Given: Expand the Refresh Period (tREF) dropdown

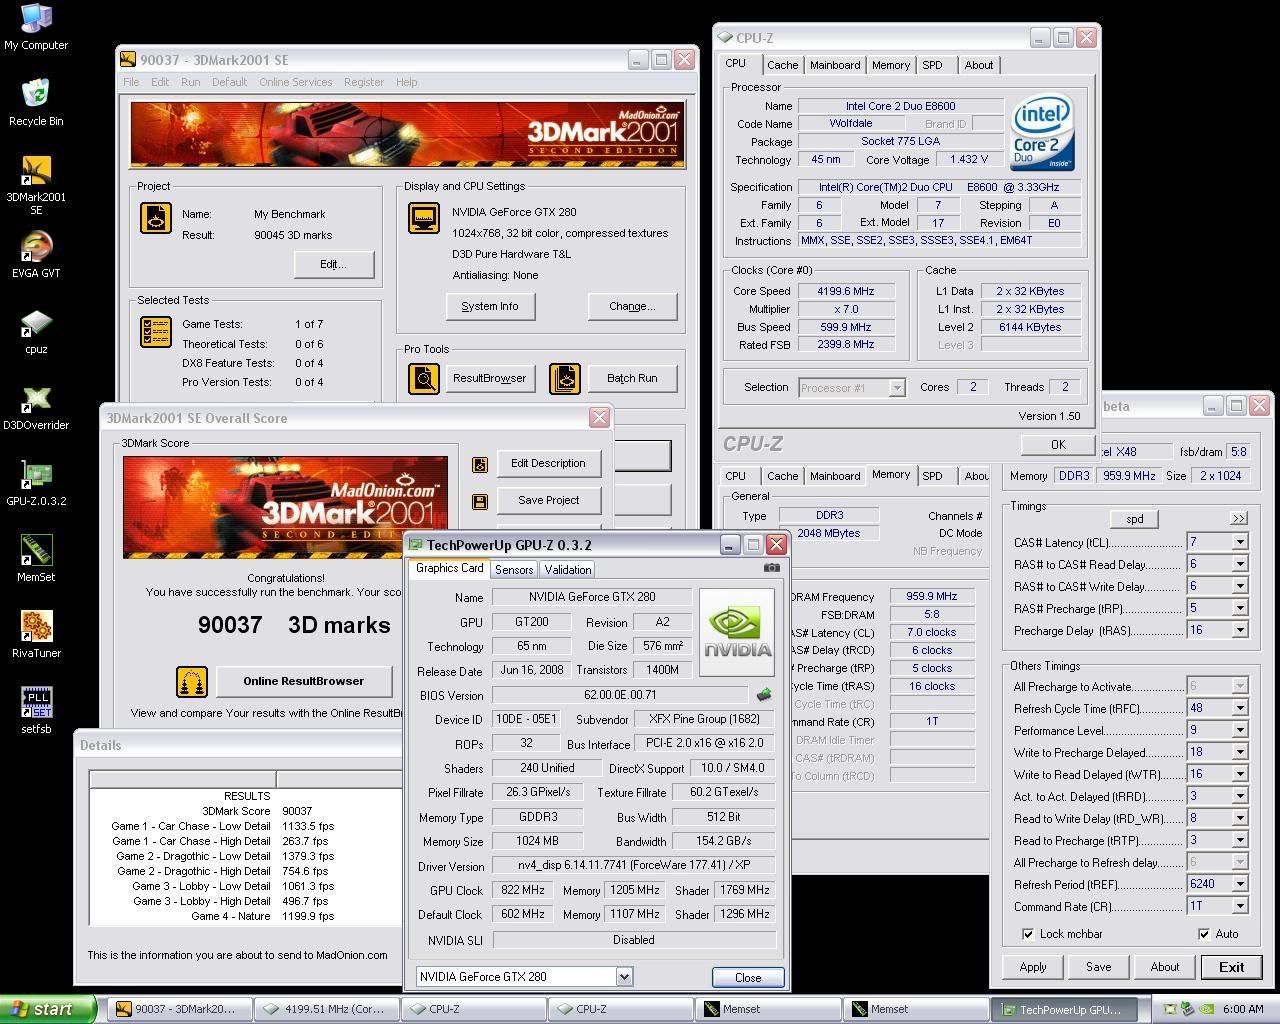Looking at the screenshot, I should 1240,884.
